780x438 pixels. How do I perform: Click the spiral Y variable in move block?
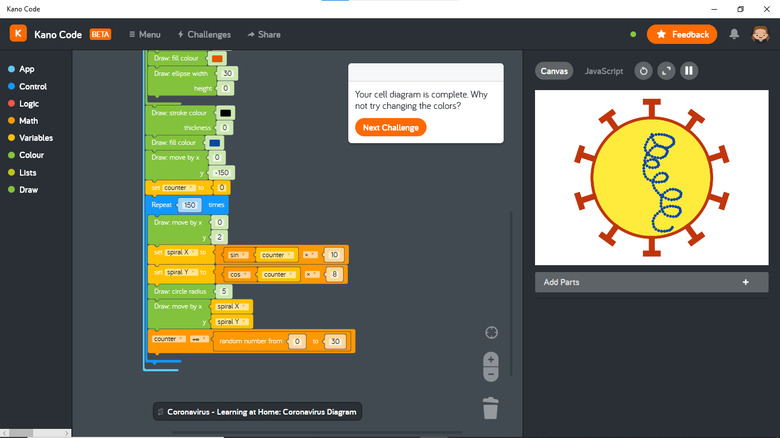pyautogui.click(x=232, y=322)
